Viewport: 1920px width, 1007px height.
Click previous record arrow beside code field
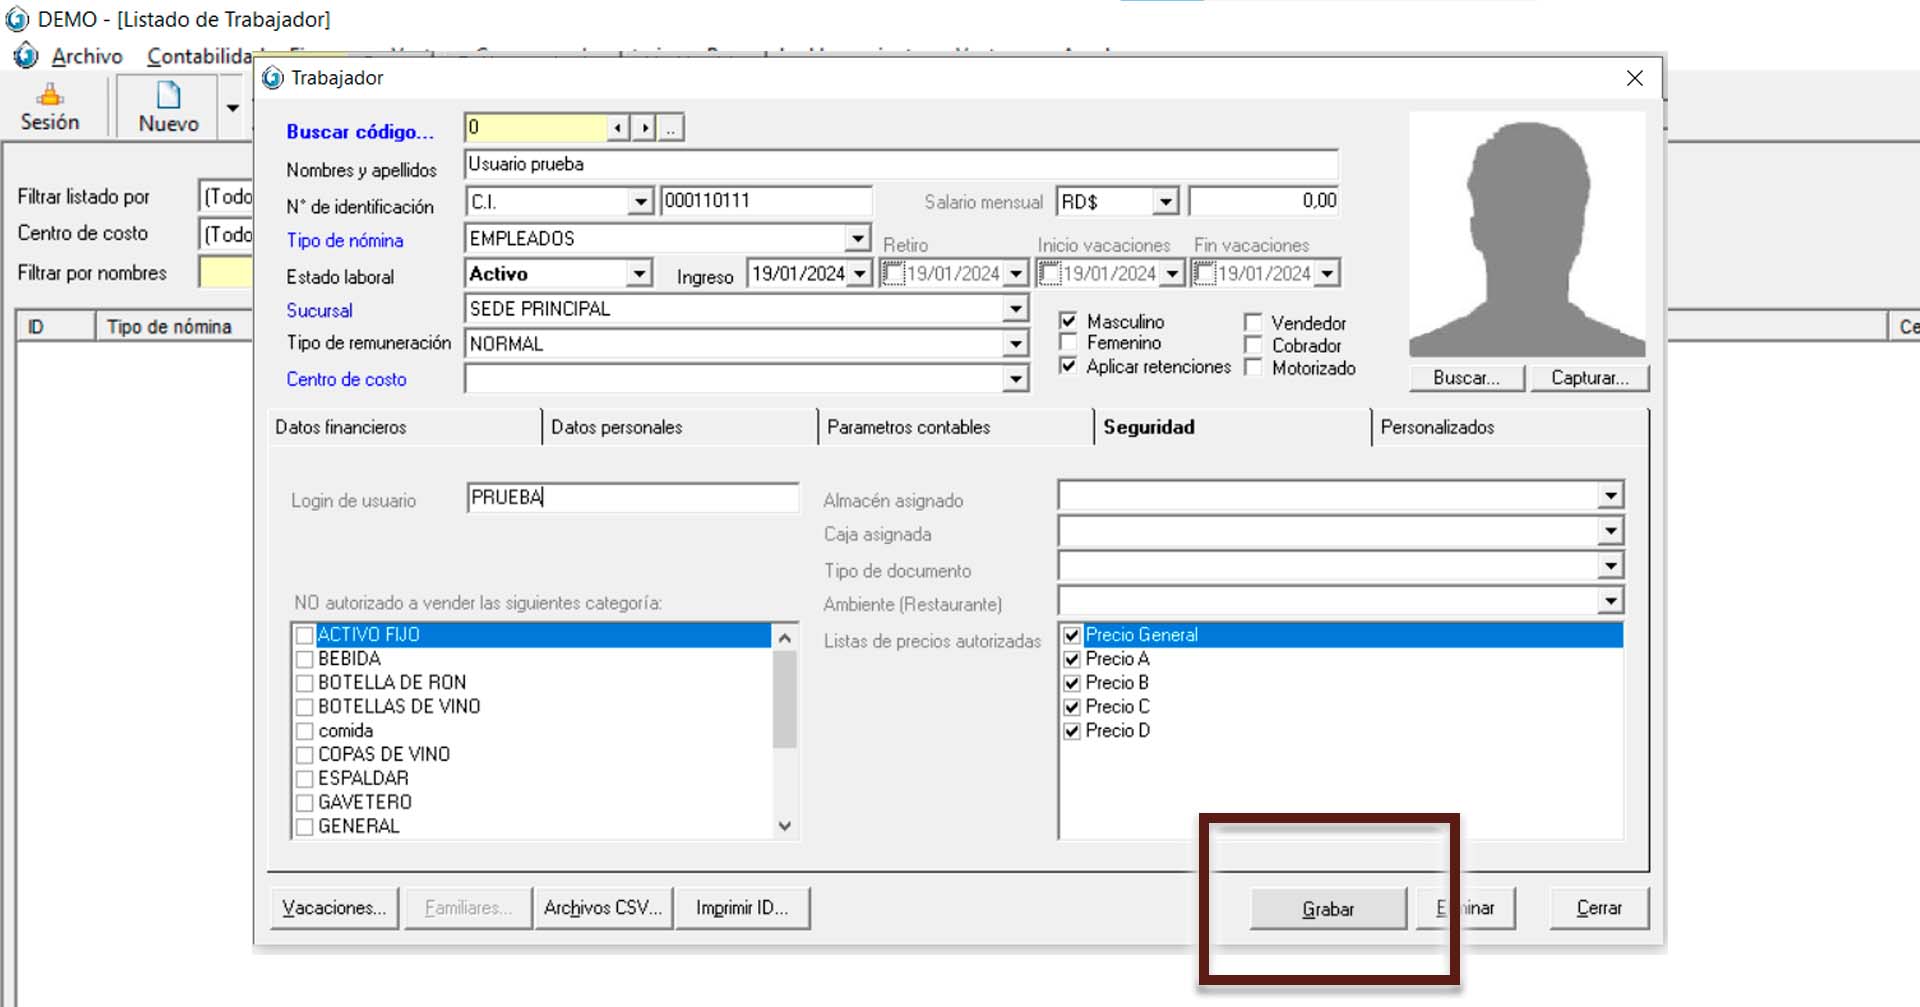click(618, 128)
